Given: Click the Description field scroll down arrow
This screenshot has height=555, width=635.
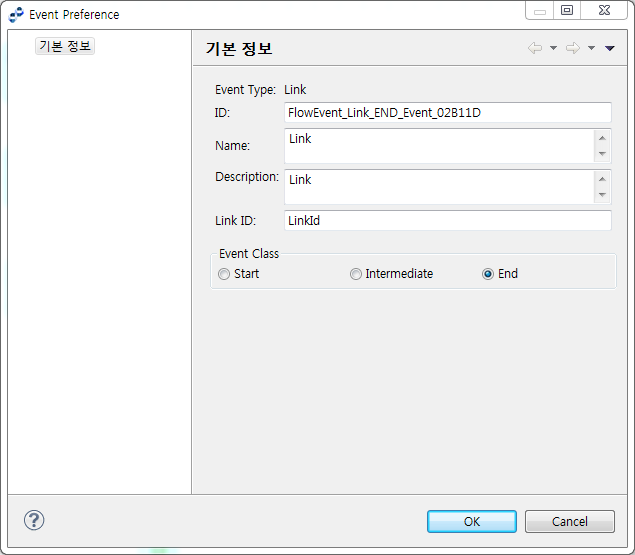Looking at the screenshot, I should point(601,195).
